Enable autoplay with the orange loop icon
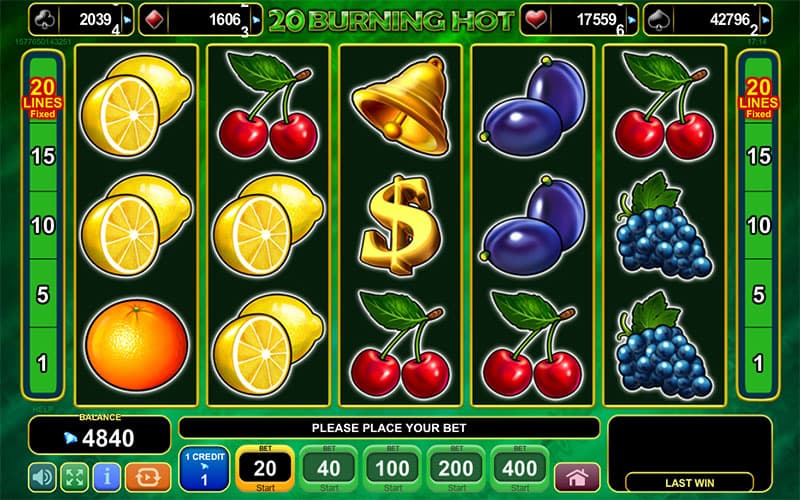The width and height of the screenshot is (800, 500). (147, 478)
